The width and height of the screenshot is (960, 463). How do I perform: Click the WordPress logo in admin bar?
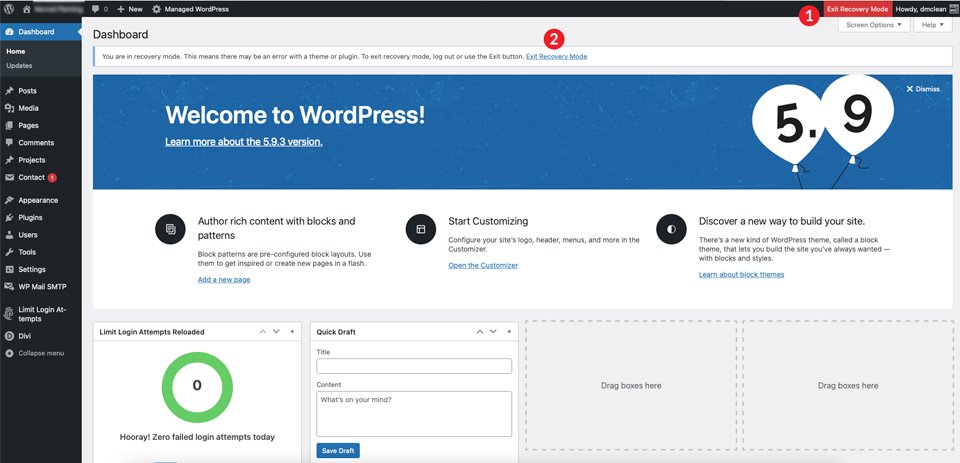click(9, 9)
